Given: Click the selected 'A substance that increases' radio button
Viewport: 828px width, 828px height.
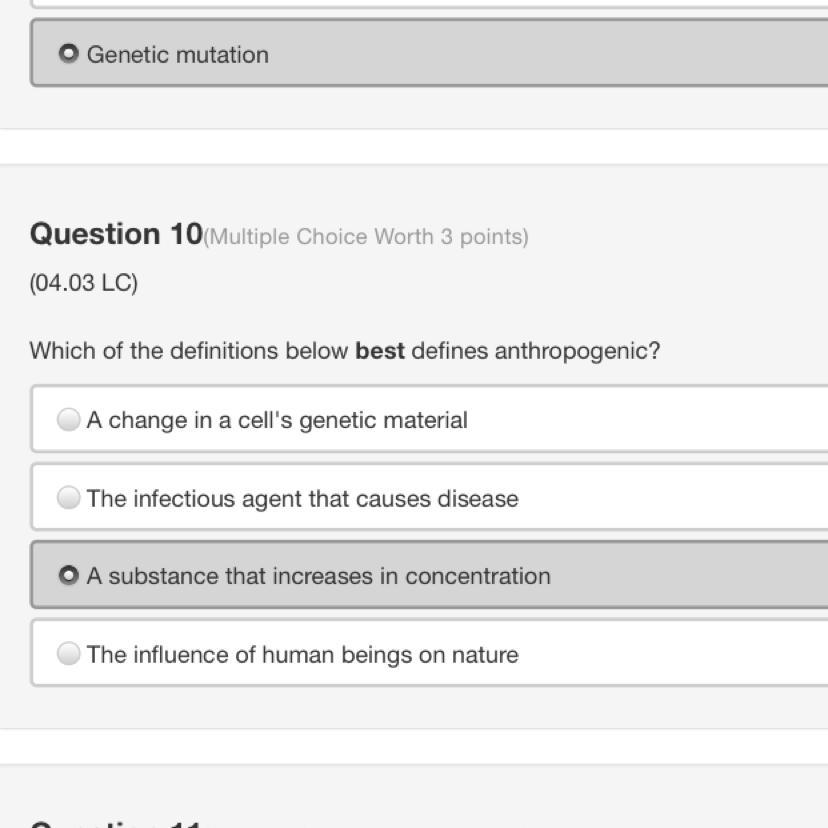Looking at the screenshot, I should click(68, 576).
